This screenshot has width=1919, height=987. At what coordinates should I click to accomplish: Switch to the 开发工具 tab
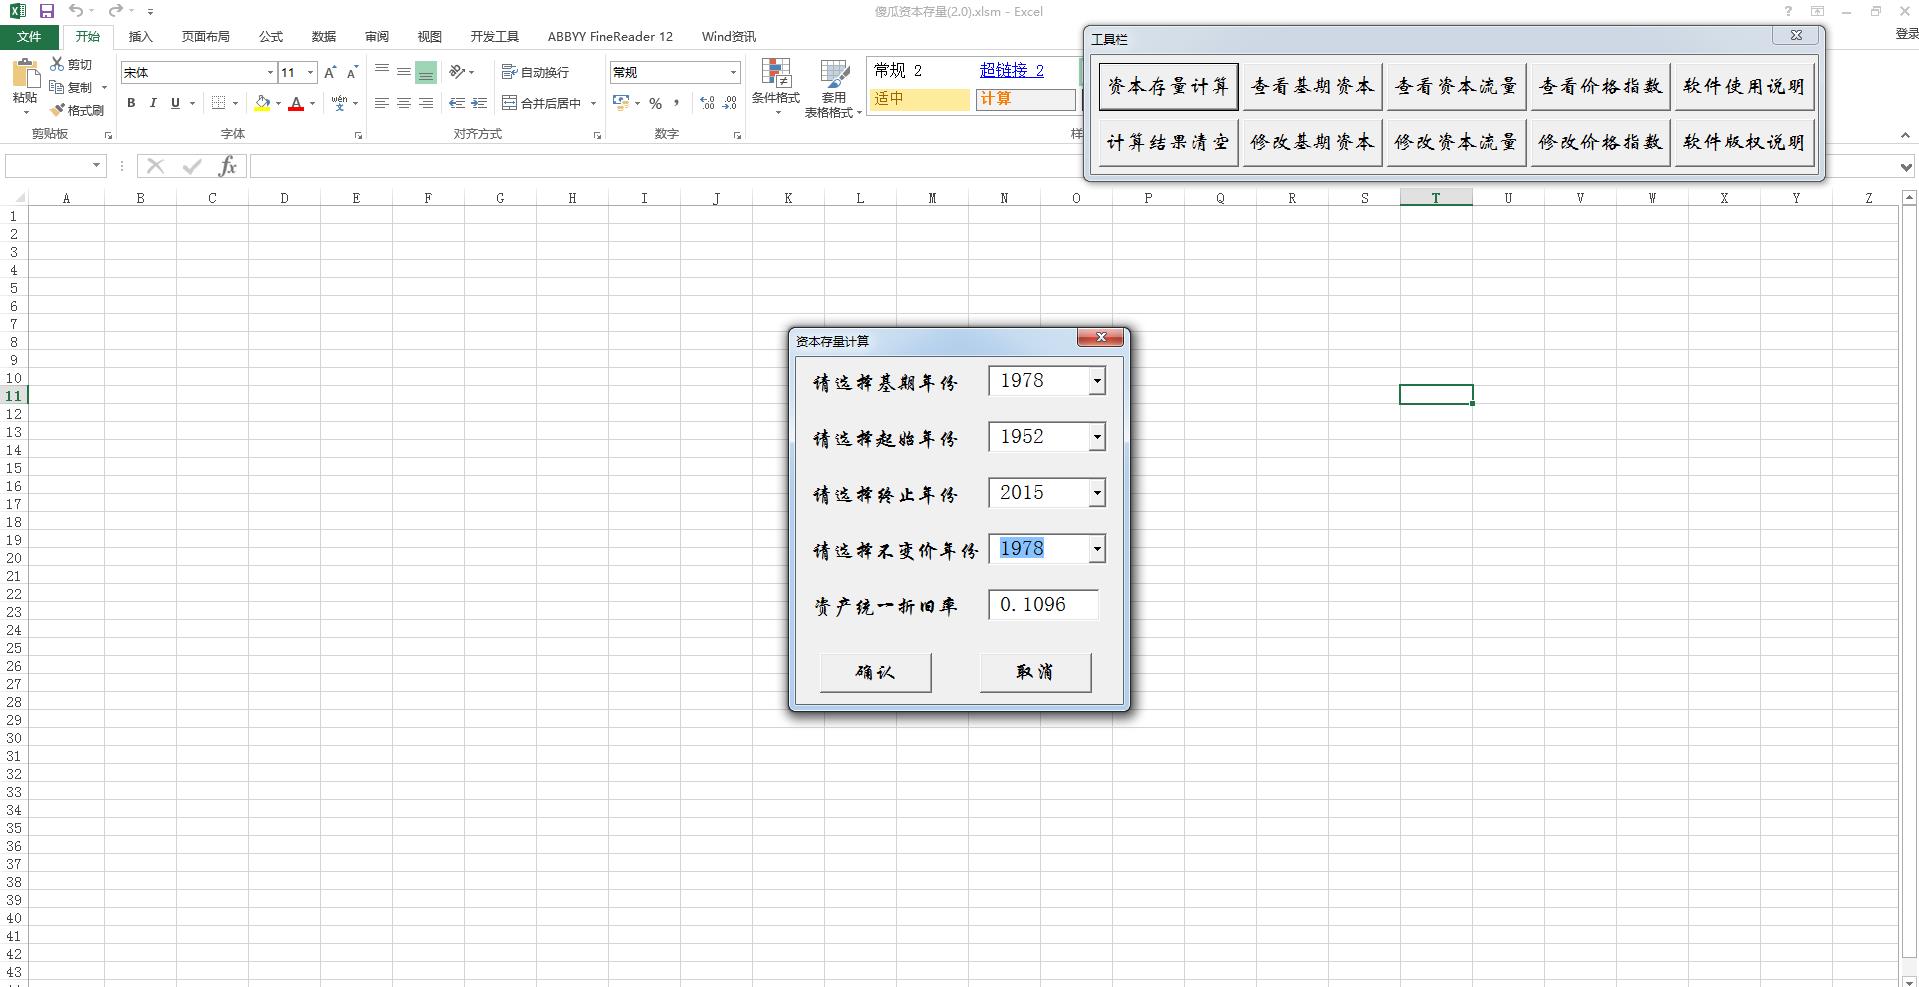pyautogui.click(x=494, y=37)
